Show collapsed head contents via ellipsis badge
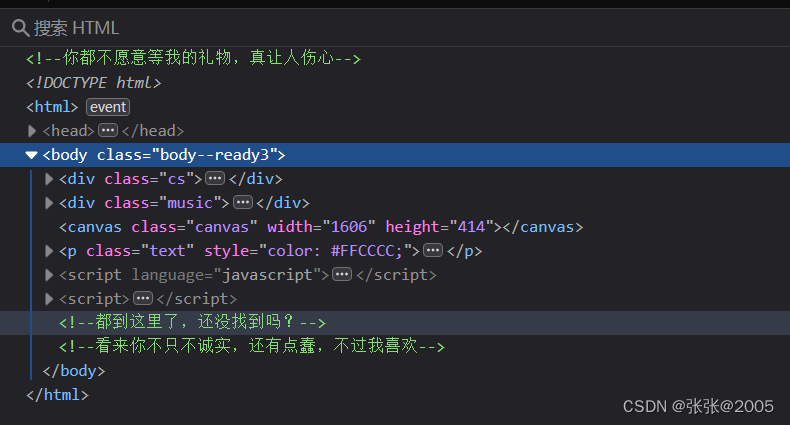Screen dimensions: 790x425 pos(108,130)
